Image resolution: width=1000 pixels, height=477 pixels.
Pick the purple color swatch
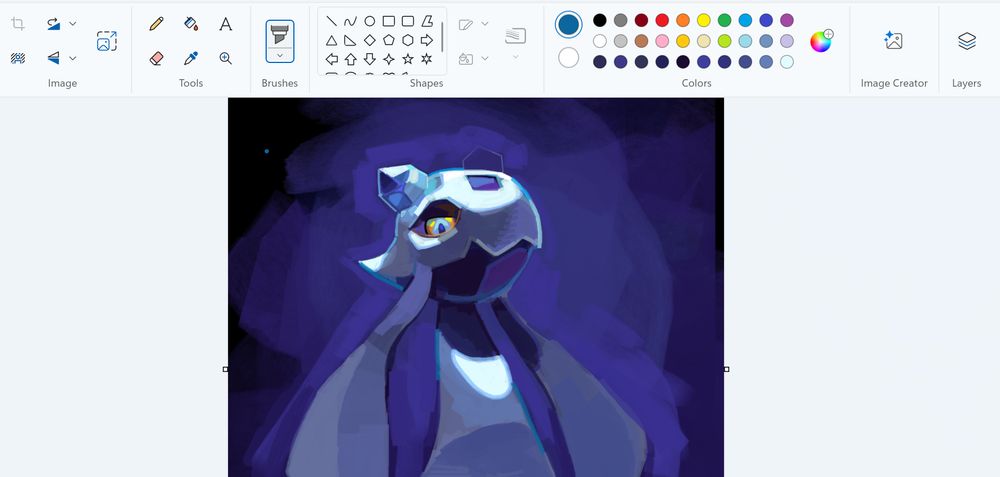point(787,20)
